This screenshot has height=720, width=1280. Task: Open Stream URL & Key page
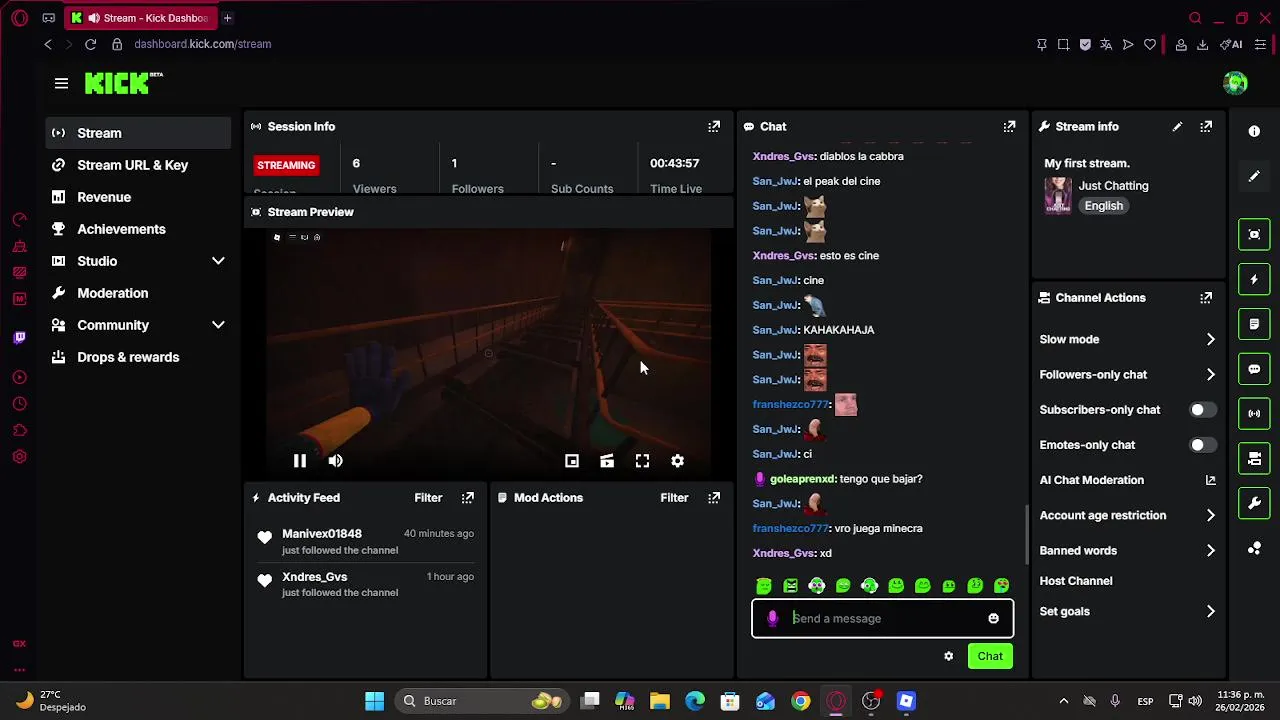point(138,165)
